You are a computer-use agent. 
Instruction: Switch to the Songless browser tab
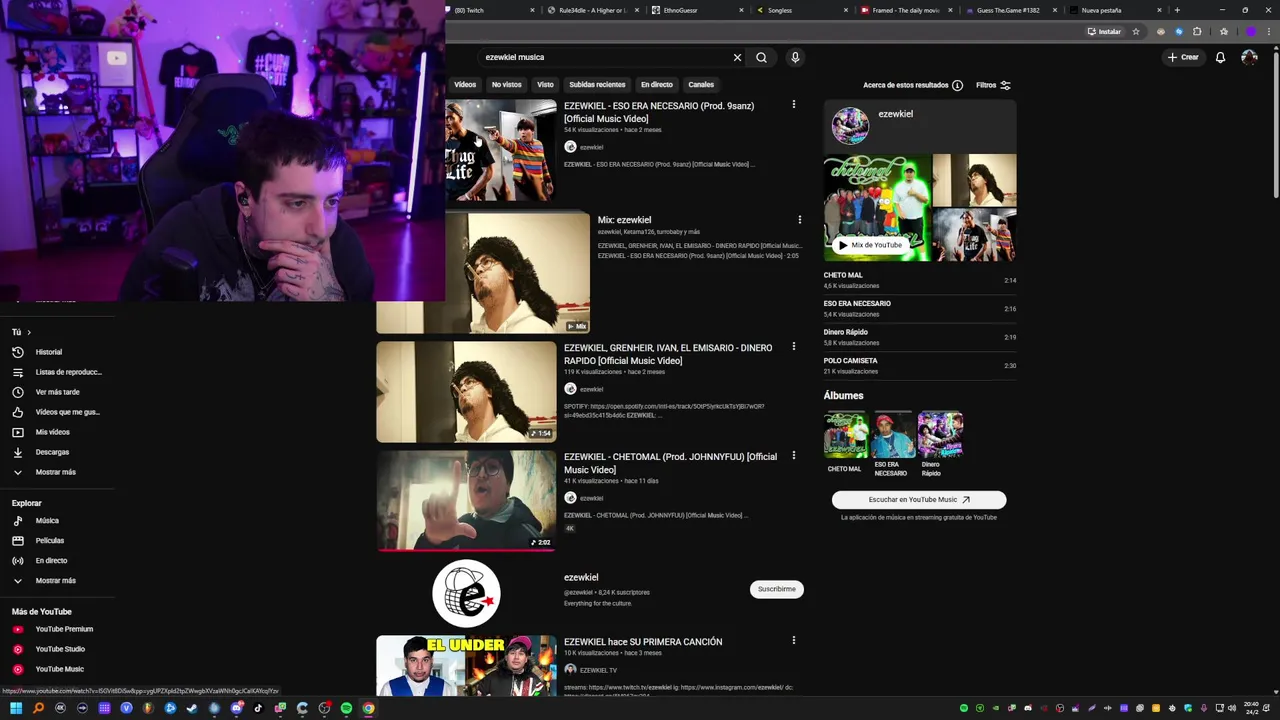(800, 10)
